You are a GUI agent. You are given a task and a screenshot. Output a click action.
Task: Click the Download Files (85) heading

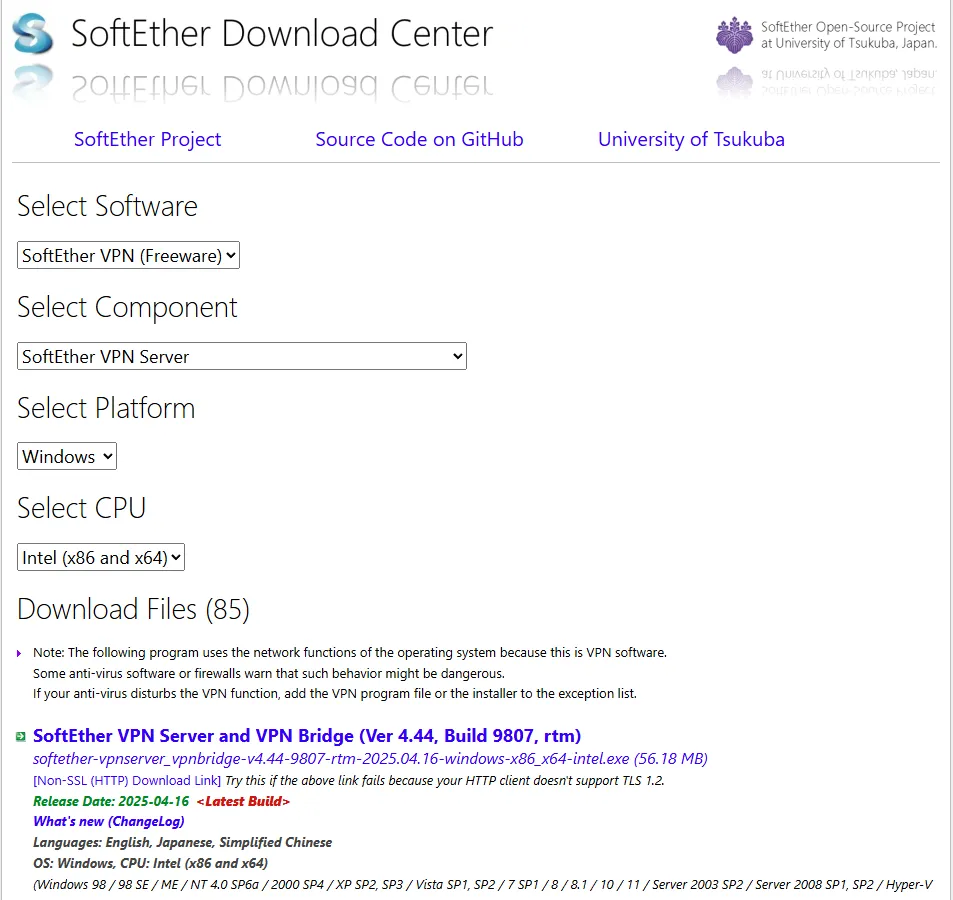pos(134,610)
